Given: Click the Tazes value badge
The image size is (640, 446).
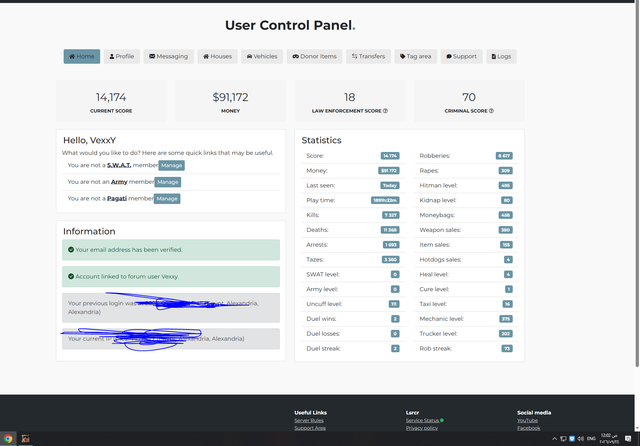Looking at the screenshot, I should tap(391, 260).
